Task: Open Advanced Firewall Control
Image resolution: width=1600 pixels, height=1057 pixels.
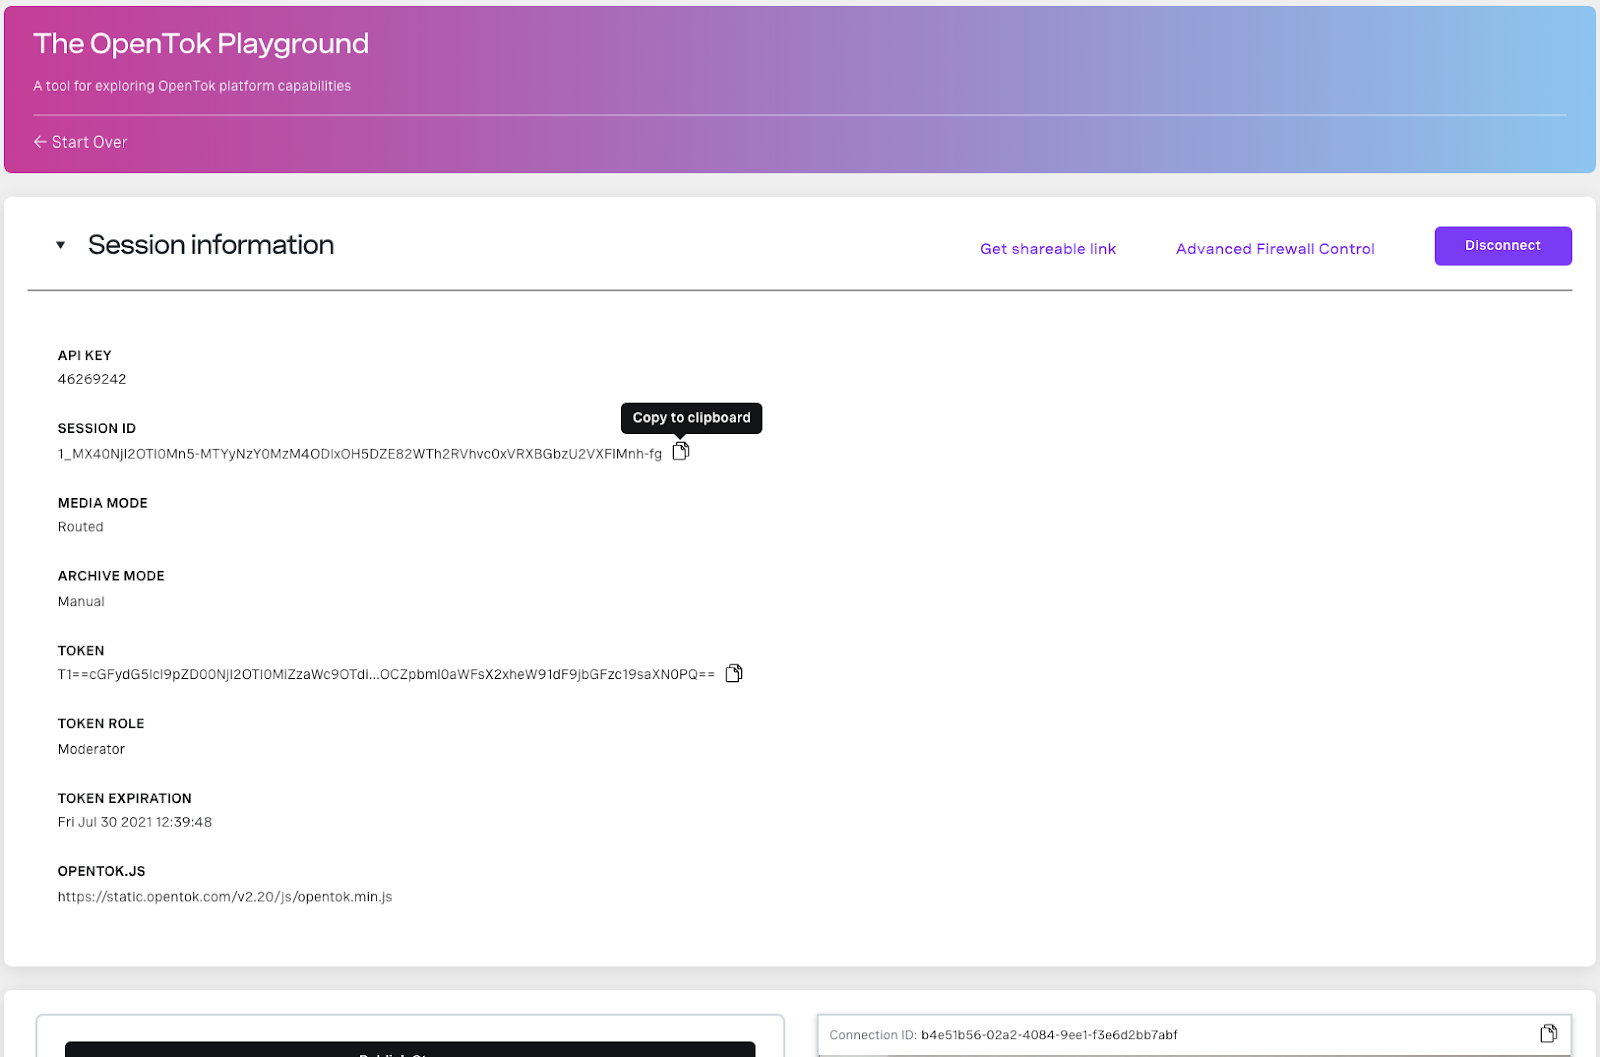Action: point(1275,249)
